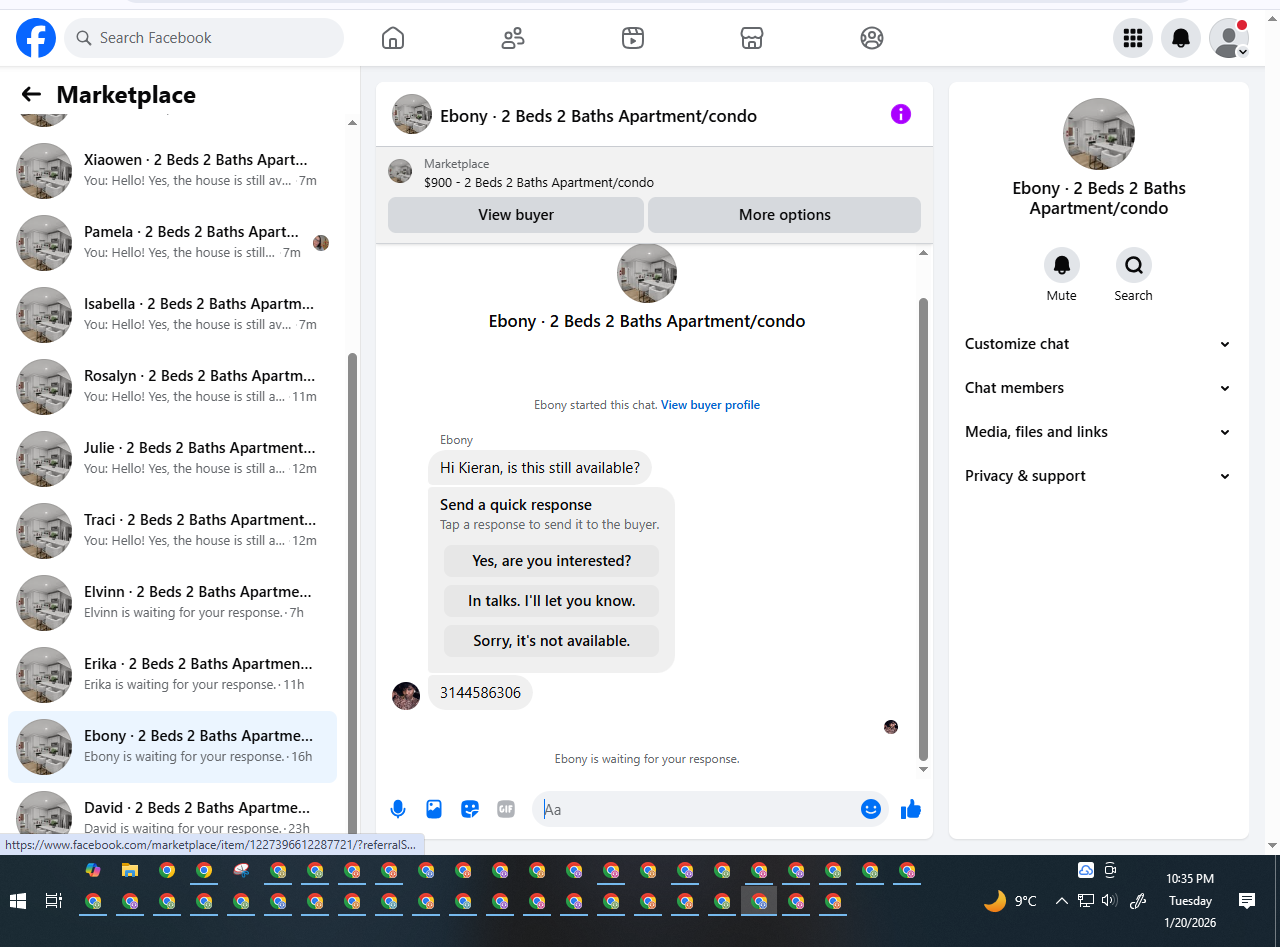Open conversation info purple icon
The height and width of the screenshot is (947, 1280).
pyautogui.click(x=901, y=114)
